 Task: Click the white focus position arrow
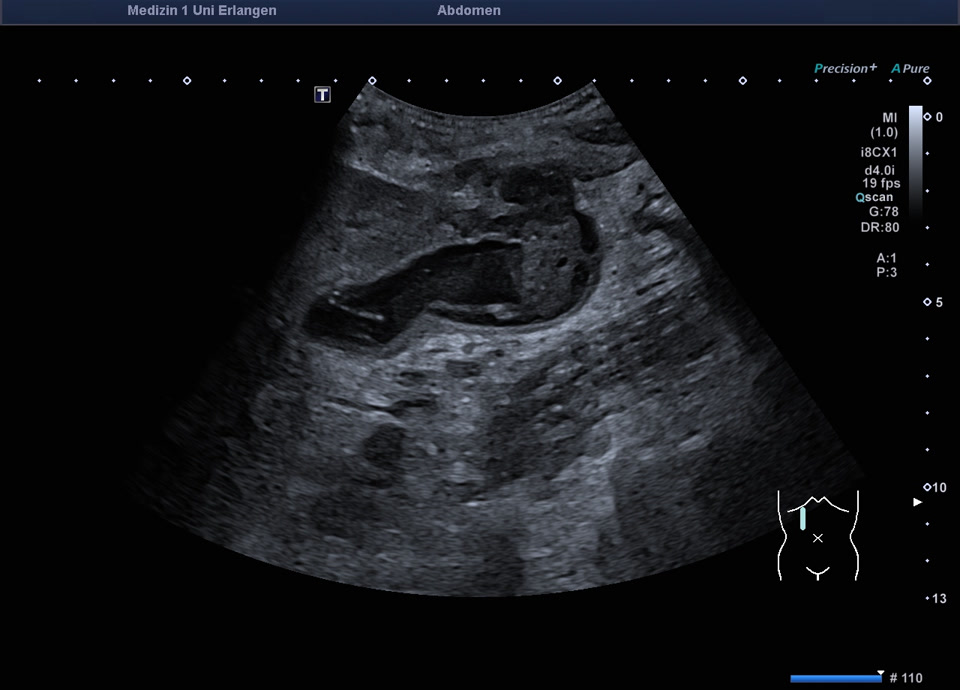(x=917, y=502)
